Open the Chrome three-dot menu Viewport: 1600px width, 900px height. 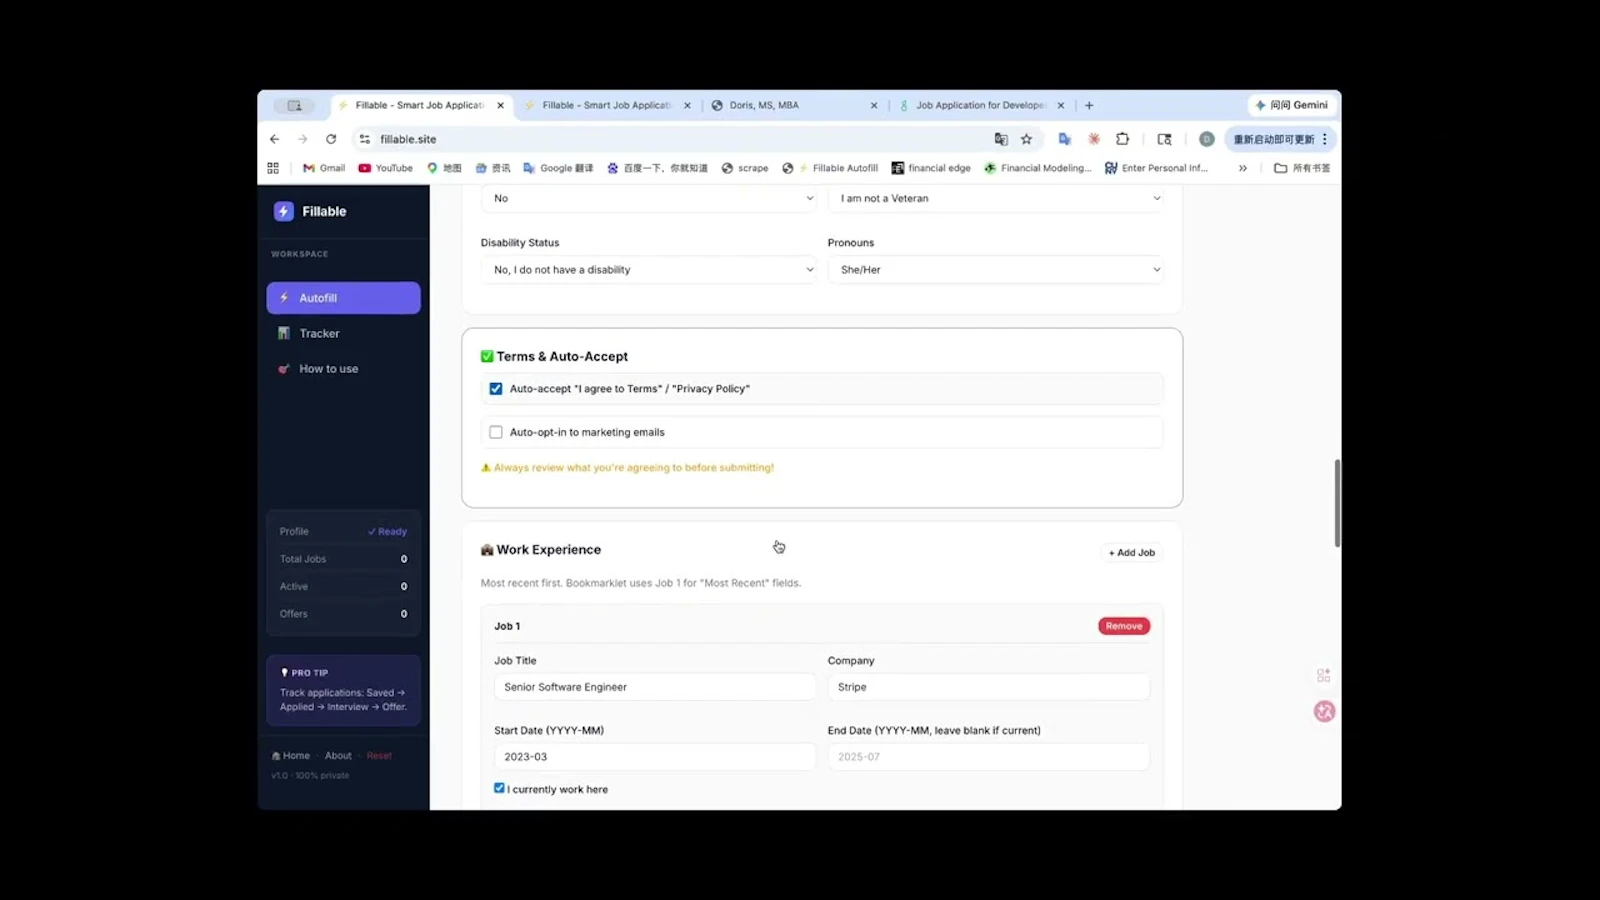pos(1325,139)
